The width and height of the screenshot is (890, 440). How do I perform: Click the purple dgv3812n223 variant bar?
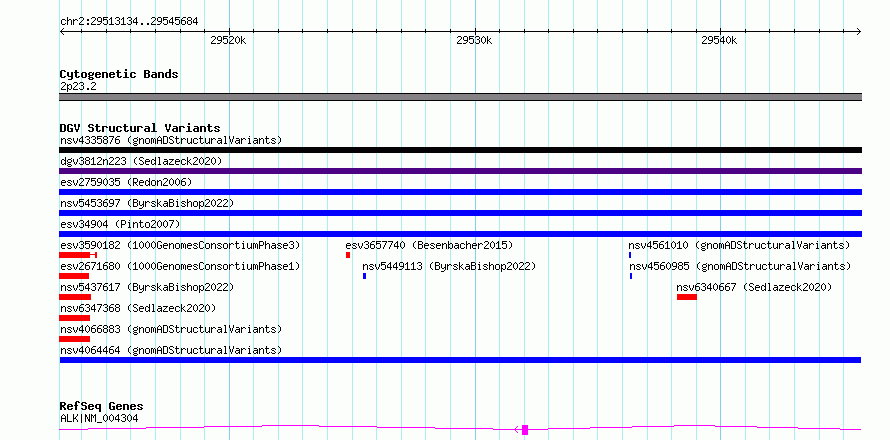tap(460, 171)
